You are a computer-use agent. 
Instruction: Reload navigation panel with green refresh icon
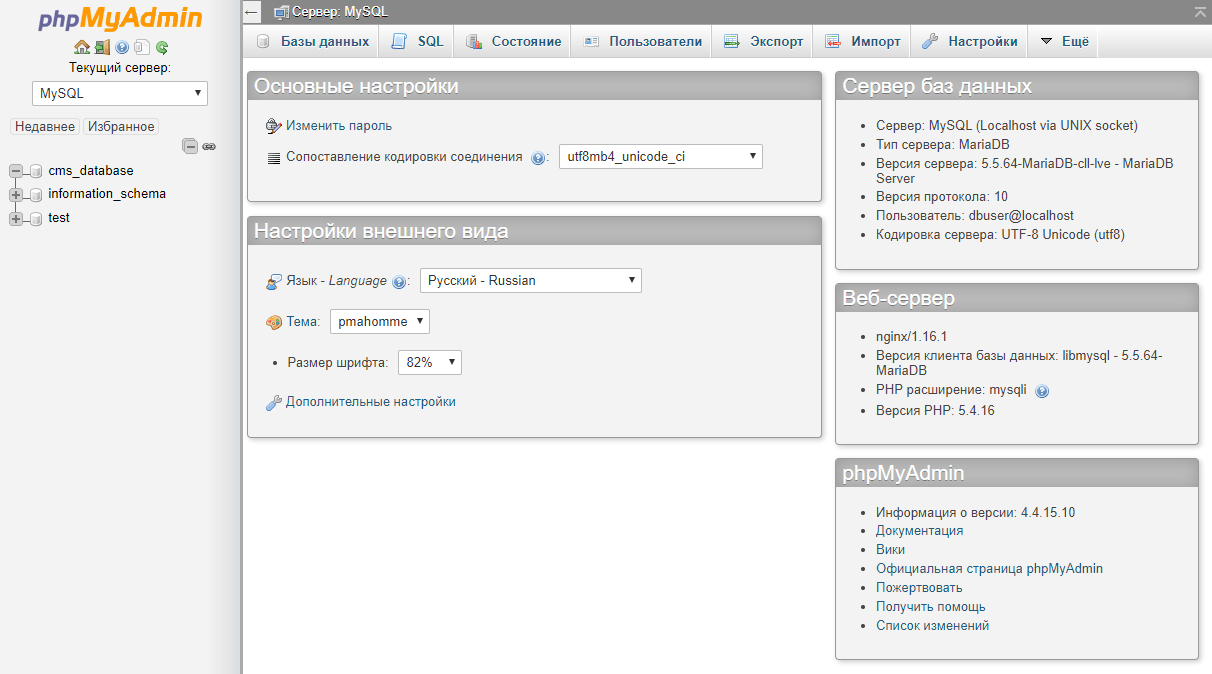coord(162,47)
